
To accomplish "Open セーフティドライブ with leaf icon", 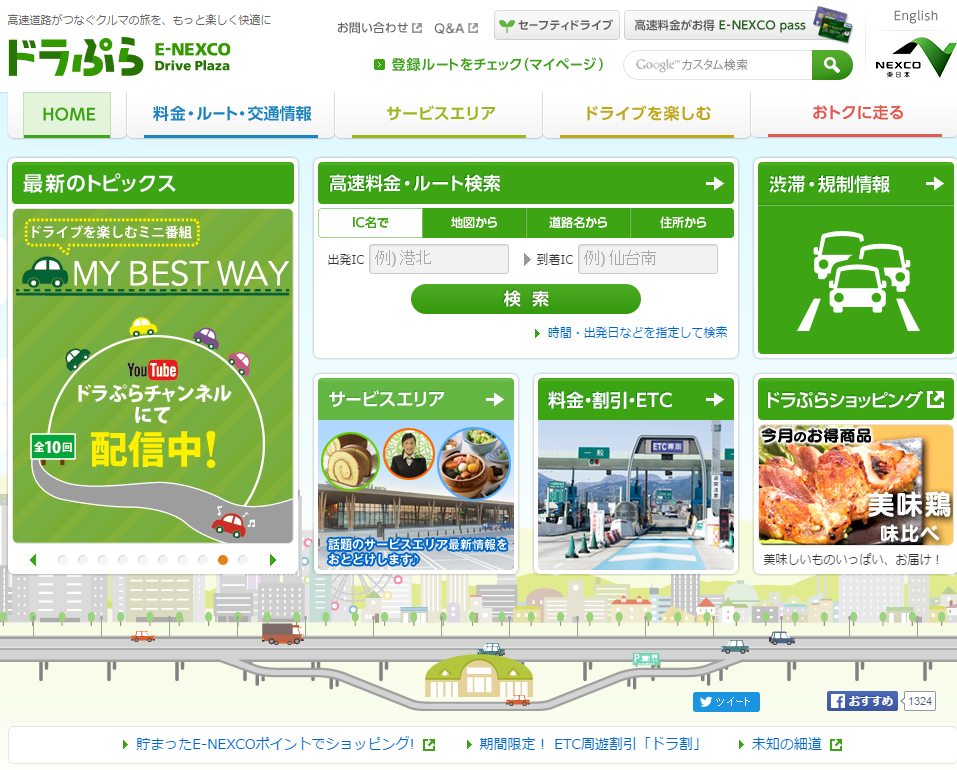I will click(557, 25).
